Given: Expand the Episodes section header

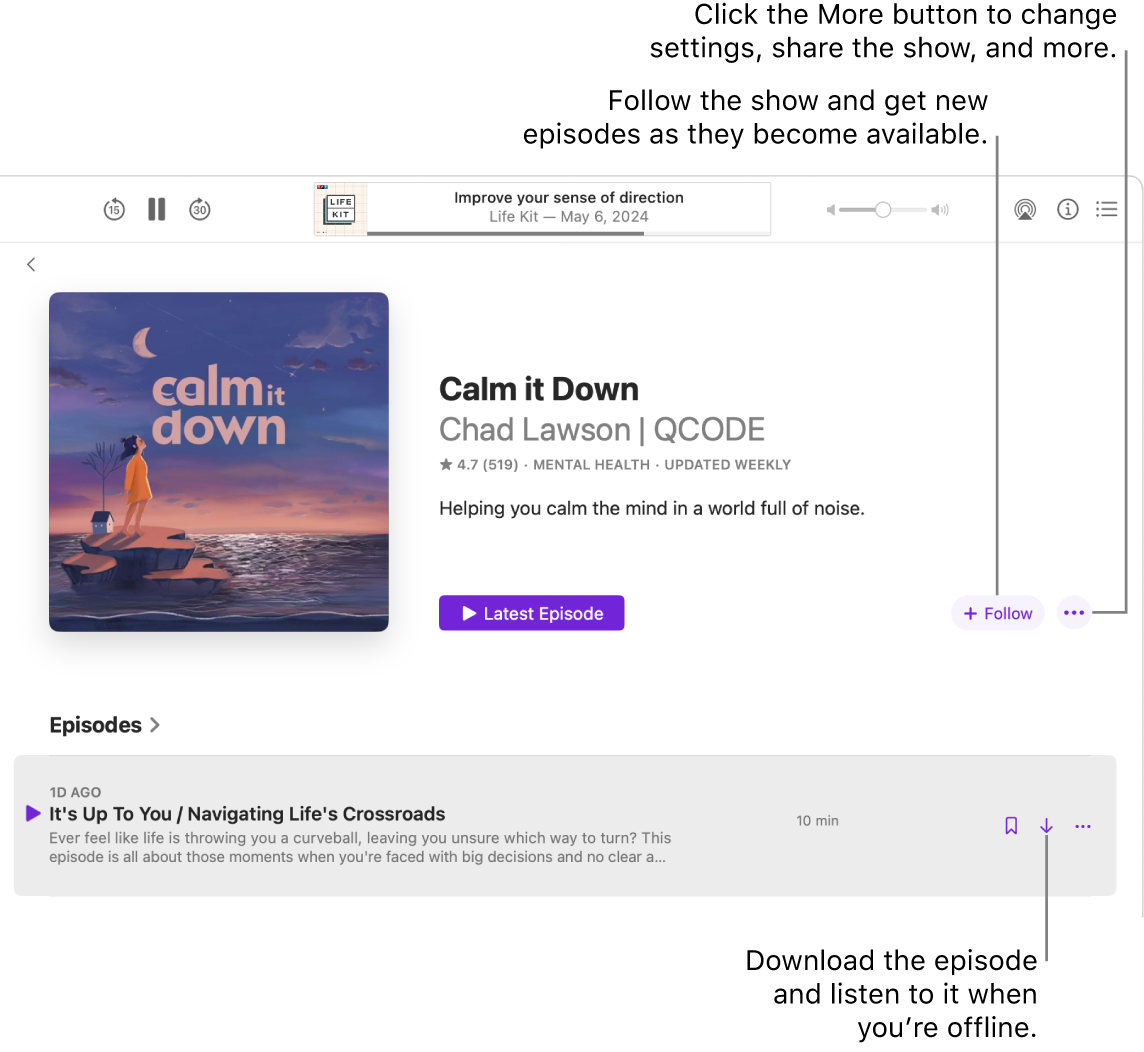Looking at the screenshot, I should coord(104,725).
